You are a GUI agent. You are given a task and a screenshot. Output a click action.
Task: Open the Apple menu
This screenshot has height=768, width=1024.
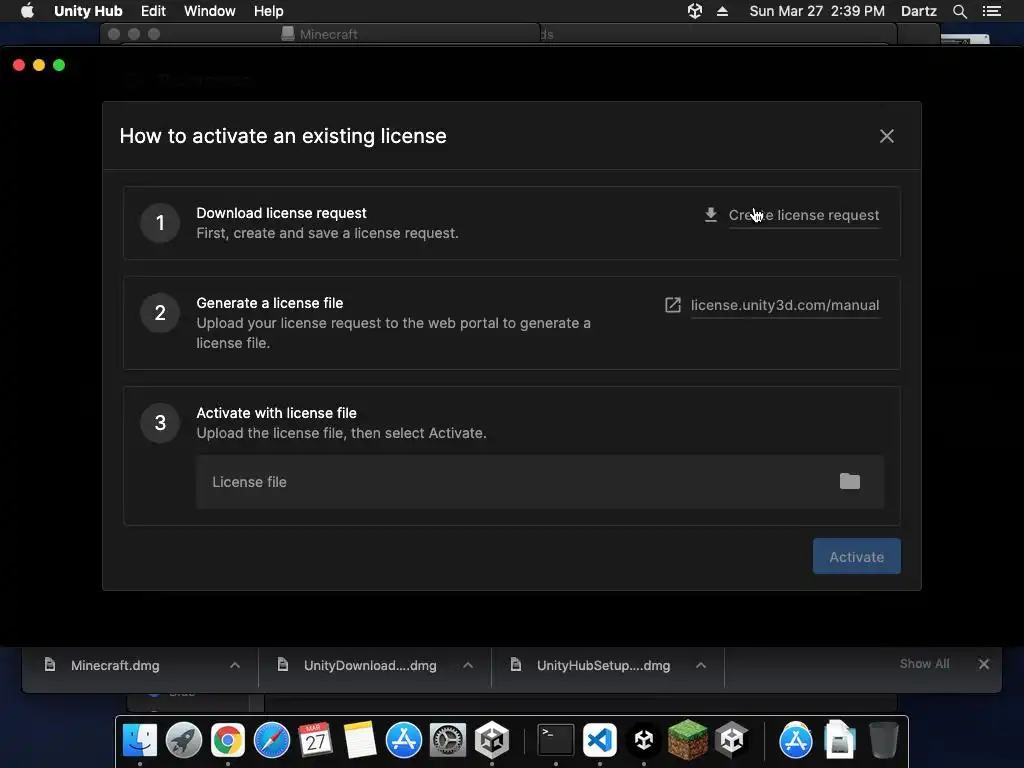tap(27, 11)
